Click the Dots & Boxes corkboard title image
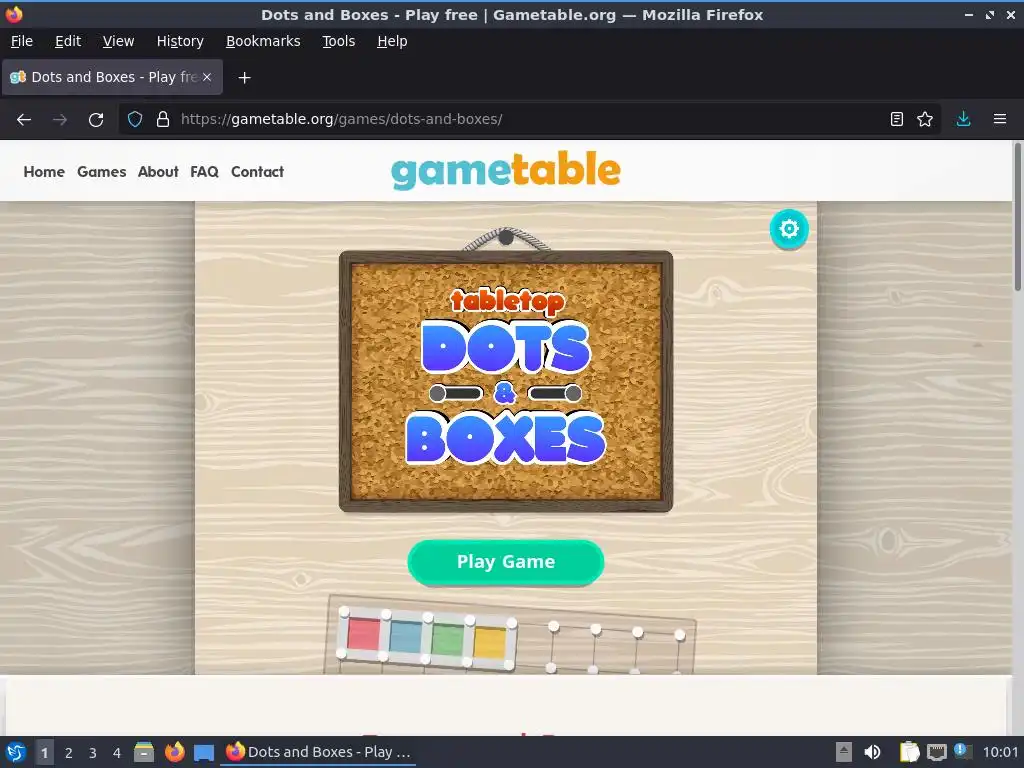 [506, 381]
